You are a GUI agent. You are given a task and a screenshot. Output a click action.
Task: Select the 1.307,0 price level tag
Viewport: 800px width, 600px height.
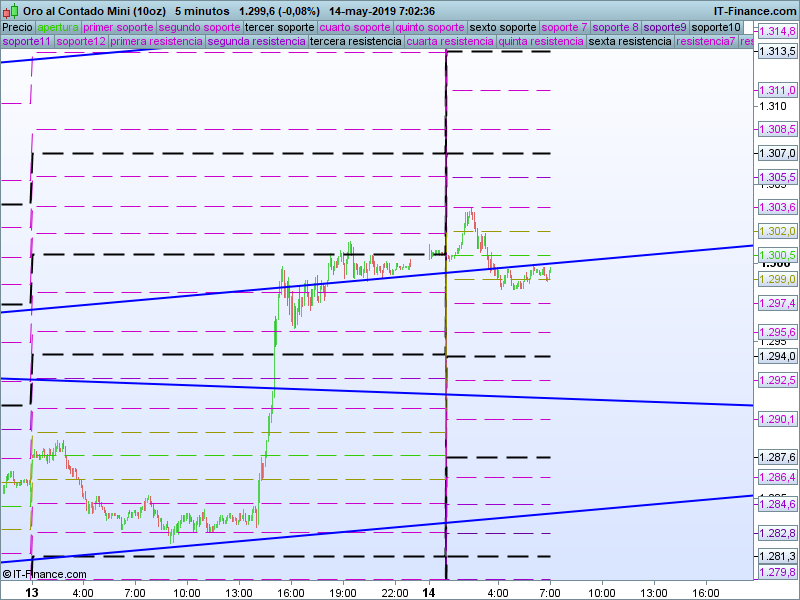coord(777,153)
